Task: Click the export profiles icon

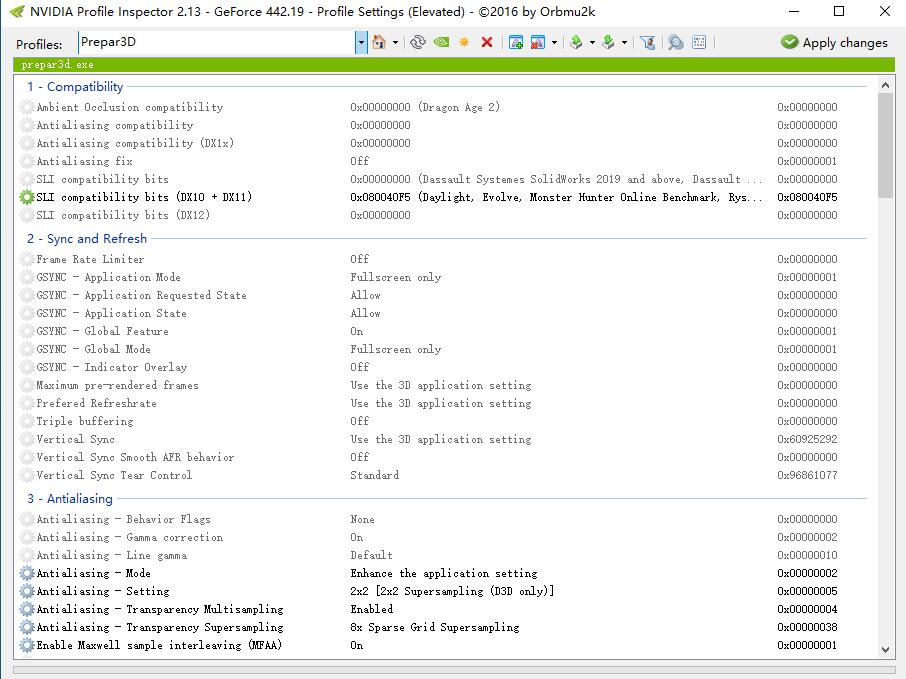Action: click(576, 42)
